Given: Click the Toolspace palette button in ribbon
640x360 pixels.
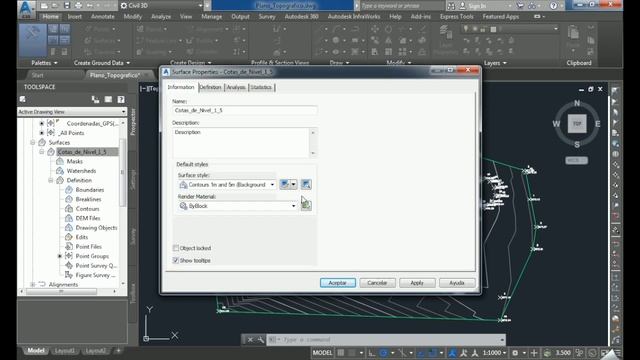Looking at the screenshot, I should [32, 40].
